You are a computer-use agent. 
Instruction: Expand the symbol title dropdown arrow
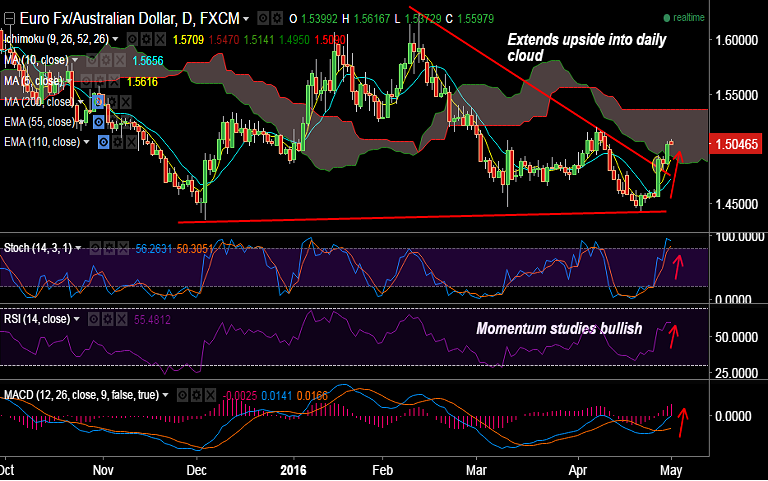[x=246, y=19]
